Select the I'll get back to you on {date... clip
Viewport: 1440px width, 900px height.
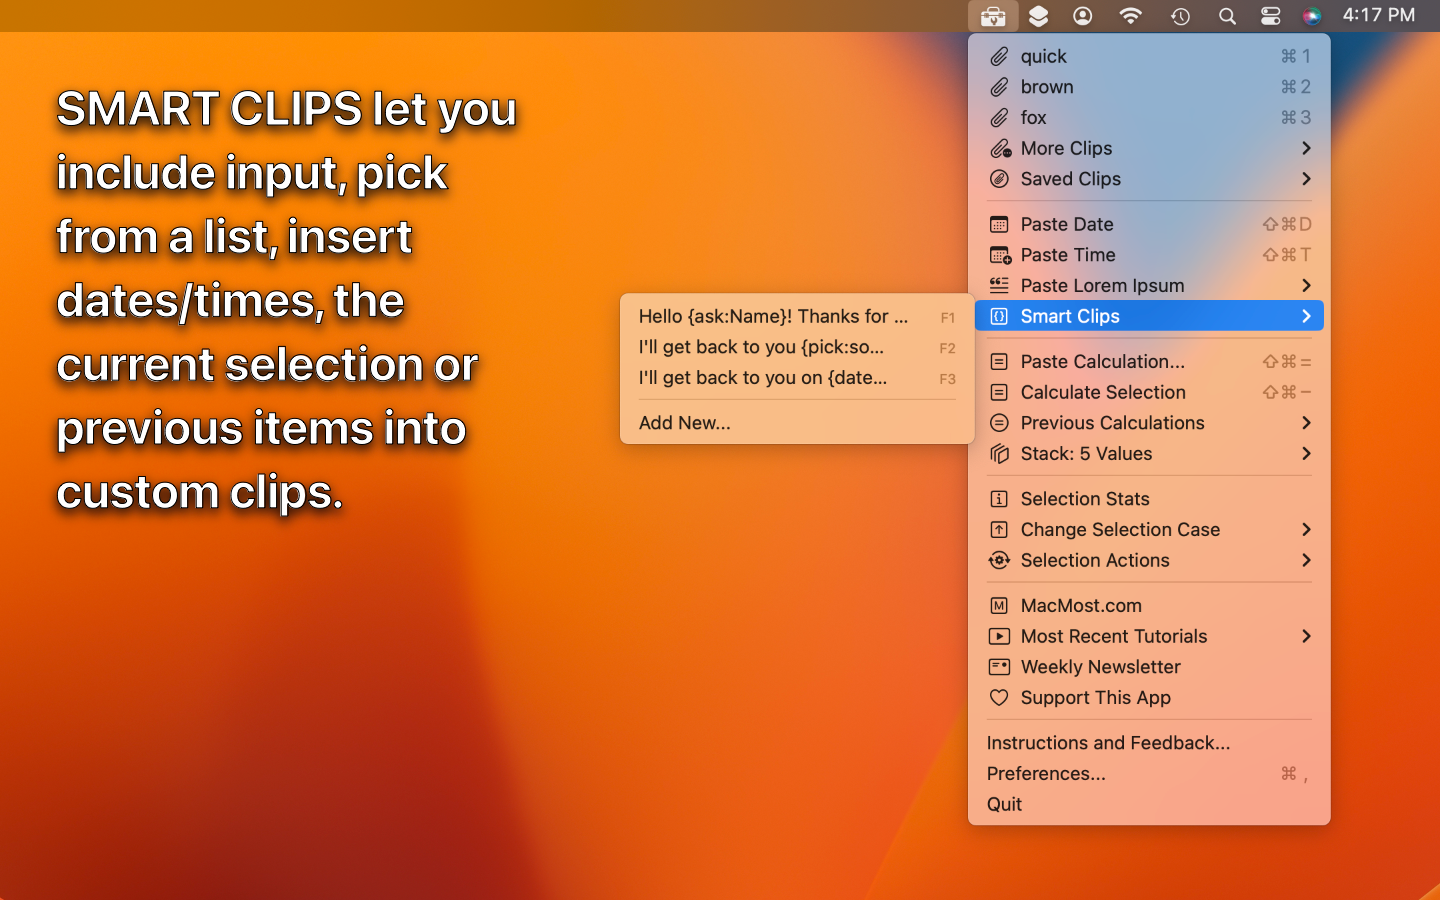(x=797, y=378)
